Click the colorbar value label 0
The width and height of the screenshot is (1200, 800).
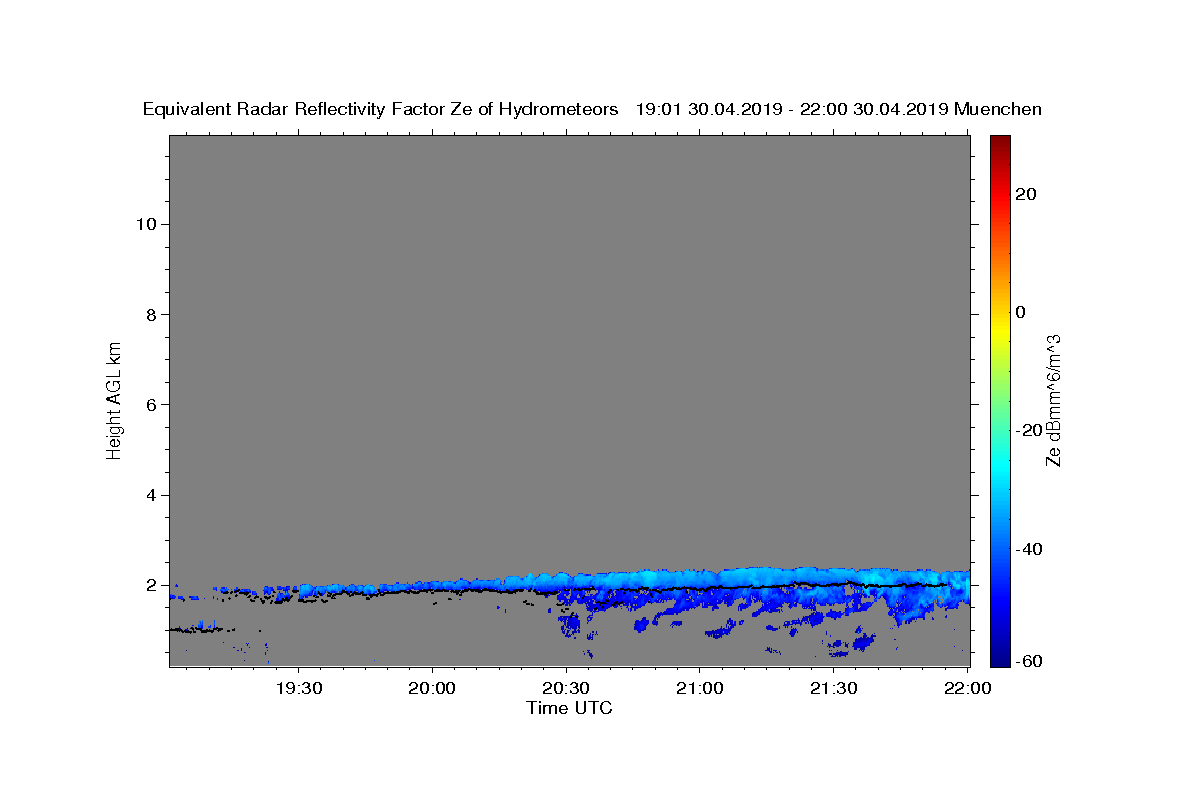point(1021,312)
